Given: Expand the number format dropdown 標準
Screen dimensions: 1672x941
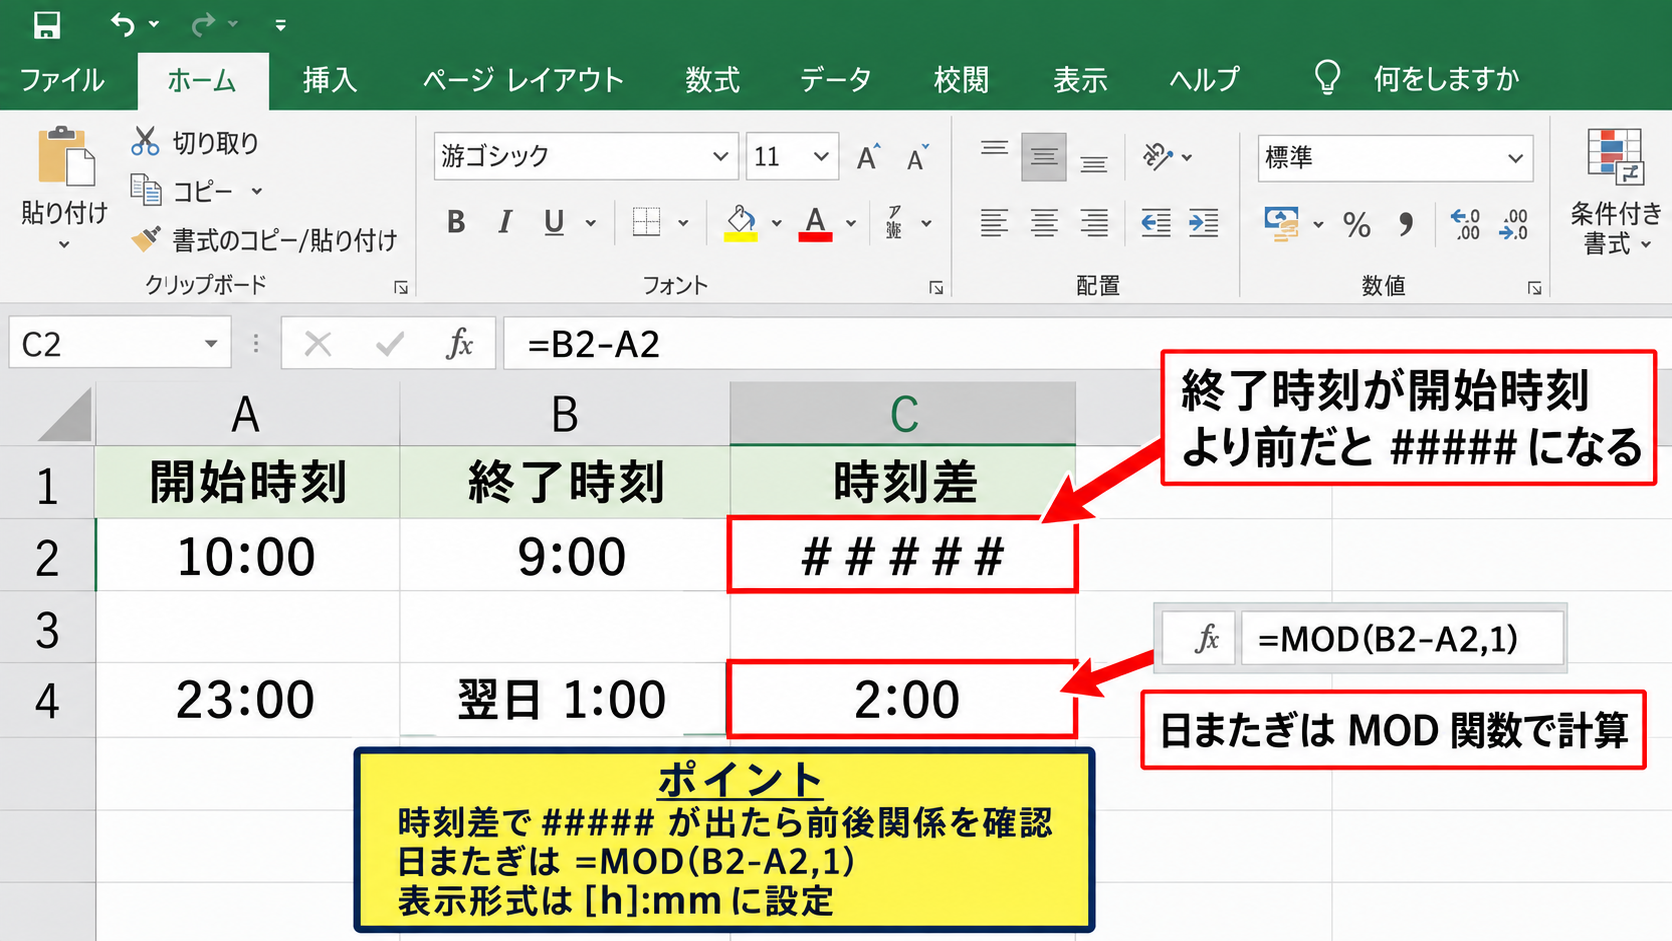Looking at the screenshot, I should pyautogui.click(x=1515, y=158).
